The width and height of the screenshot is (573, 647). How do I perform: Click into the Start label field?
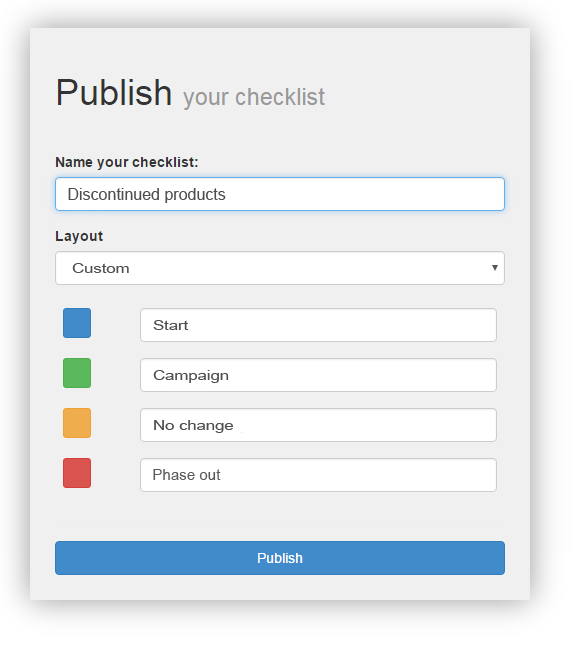click(318, 325)
